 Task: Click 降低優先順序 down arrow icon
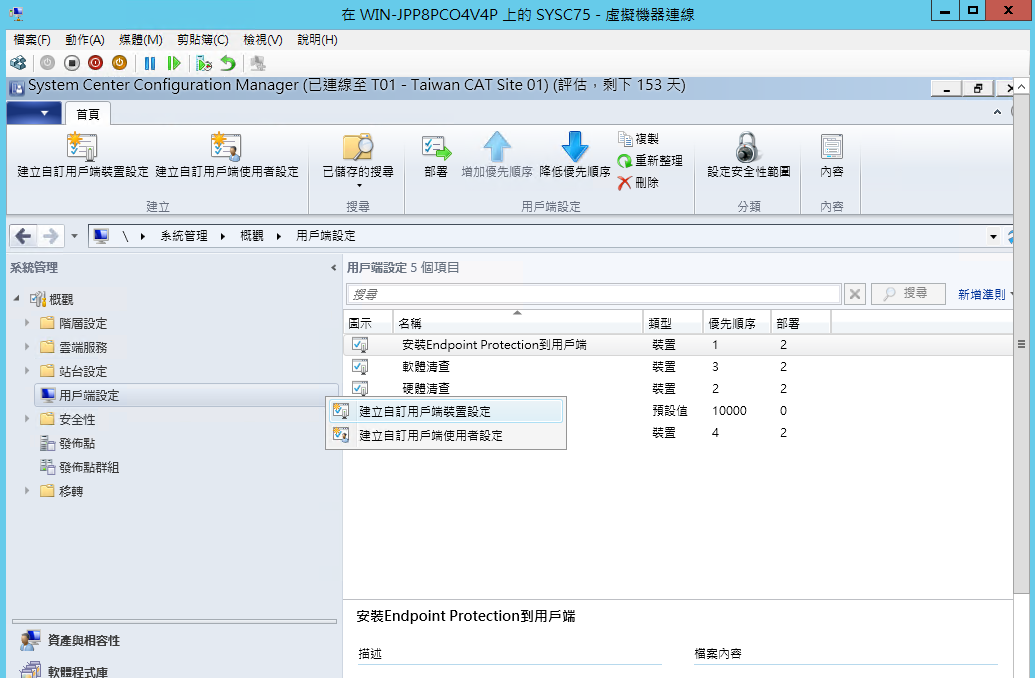coord(574,146)
